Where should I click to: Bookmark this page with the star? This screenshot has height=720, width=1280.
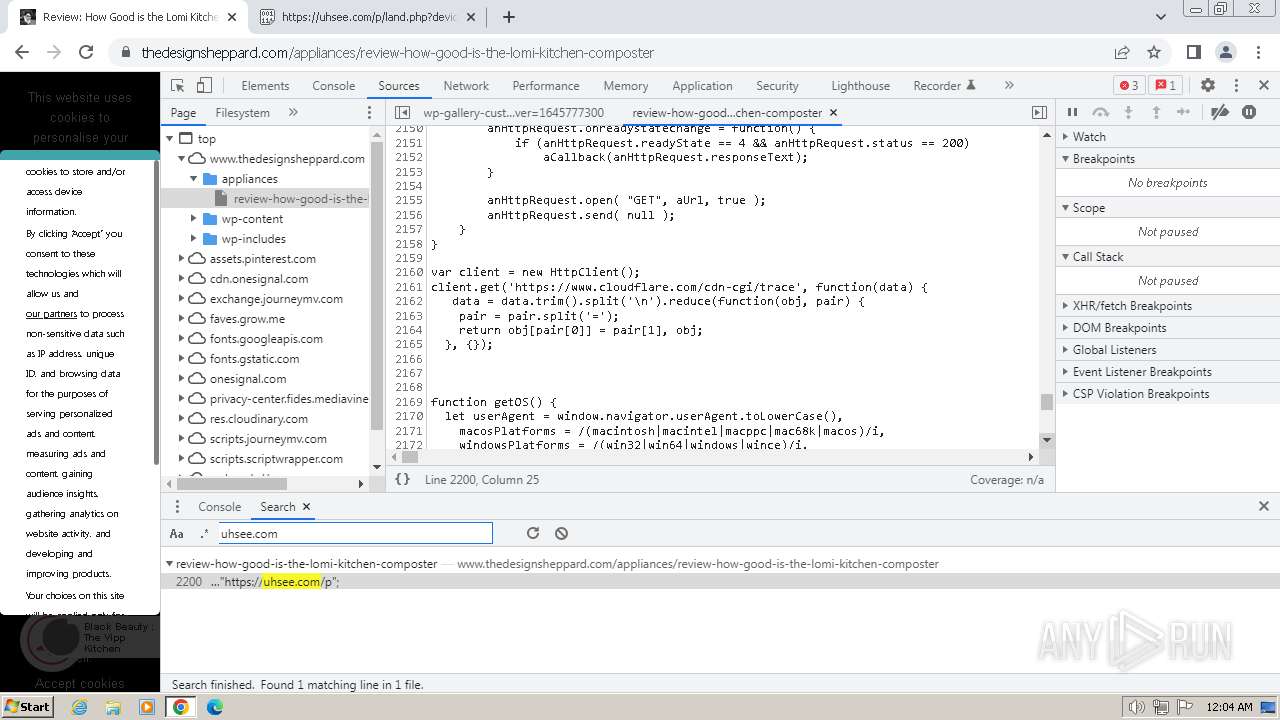pyautogui.click(x=1154, y=53)
